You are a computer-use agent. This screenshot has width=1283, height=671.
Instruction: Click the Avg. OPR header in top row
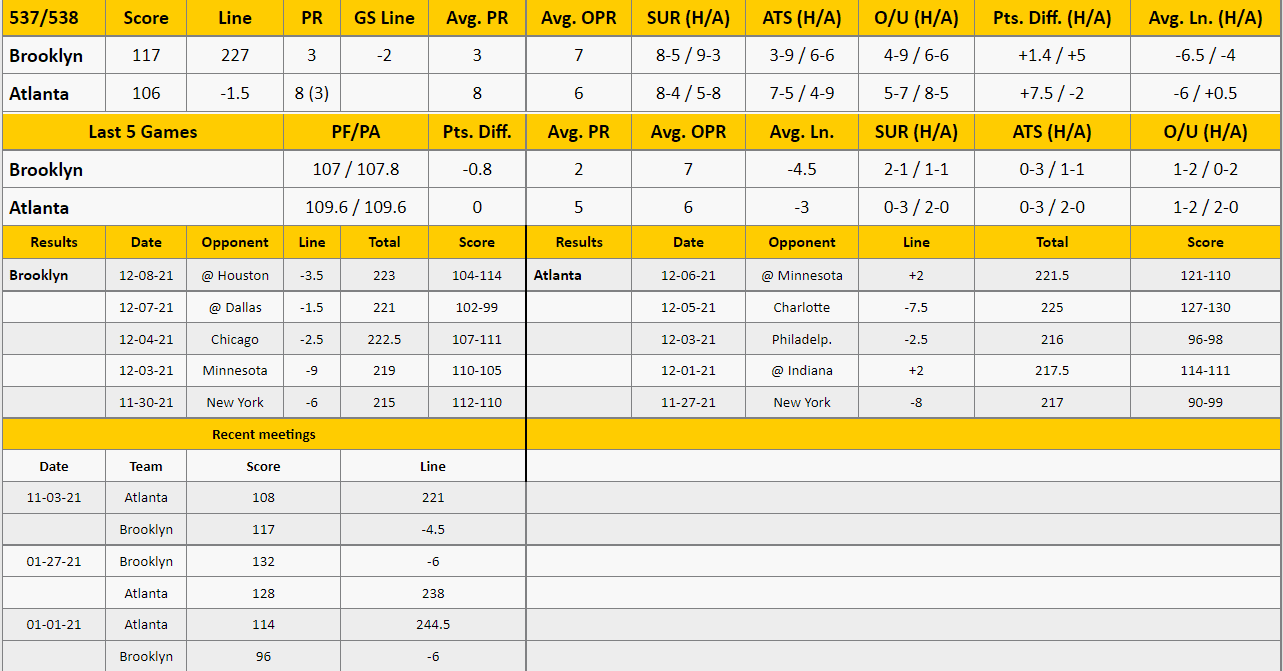(578, 18)
